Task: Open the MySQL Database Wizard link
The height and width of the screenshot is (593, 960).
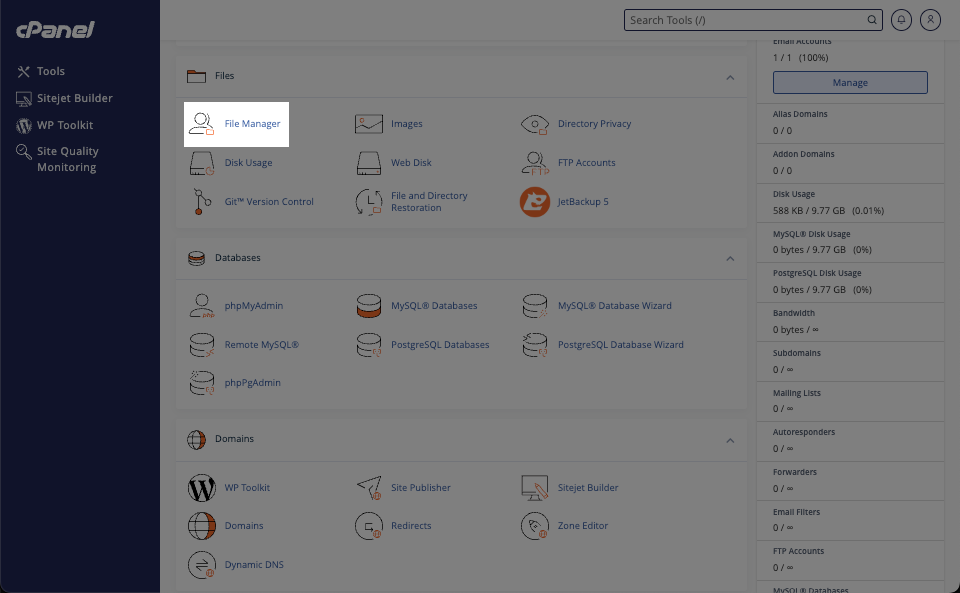Action: pyautogui.click(x=614, y=306)
